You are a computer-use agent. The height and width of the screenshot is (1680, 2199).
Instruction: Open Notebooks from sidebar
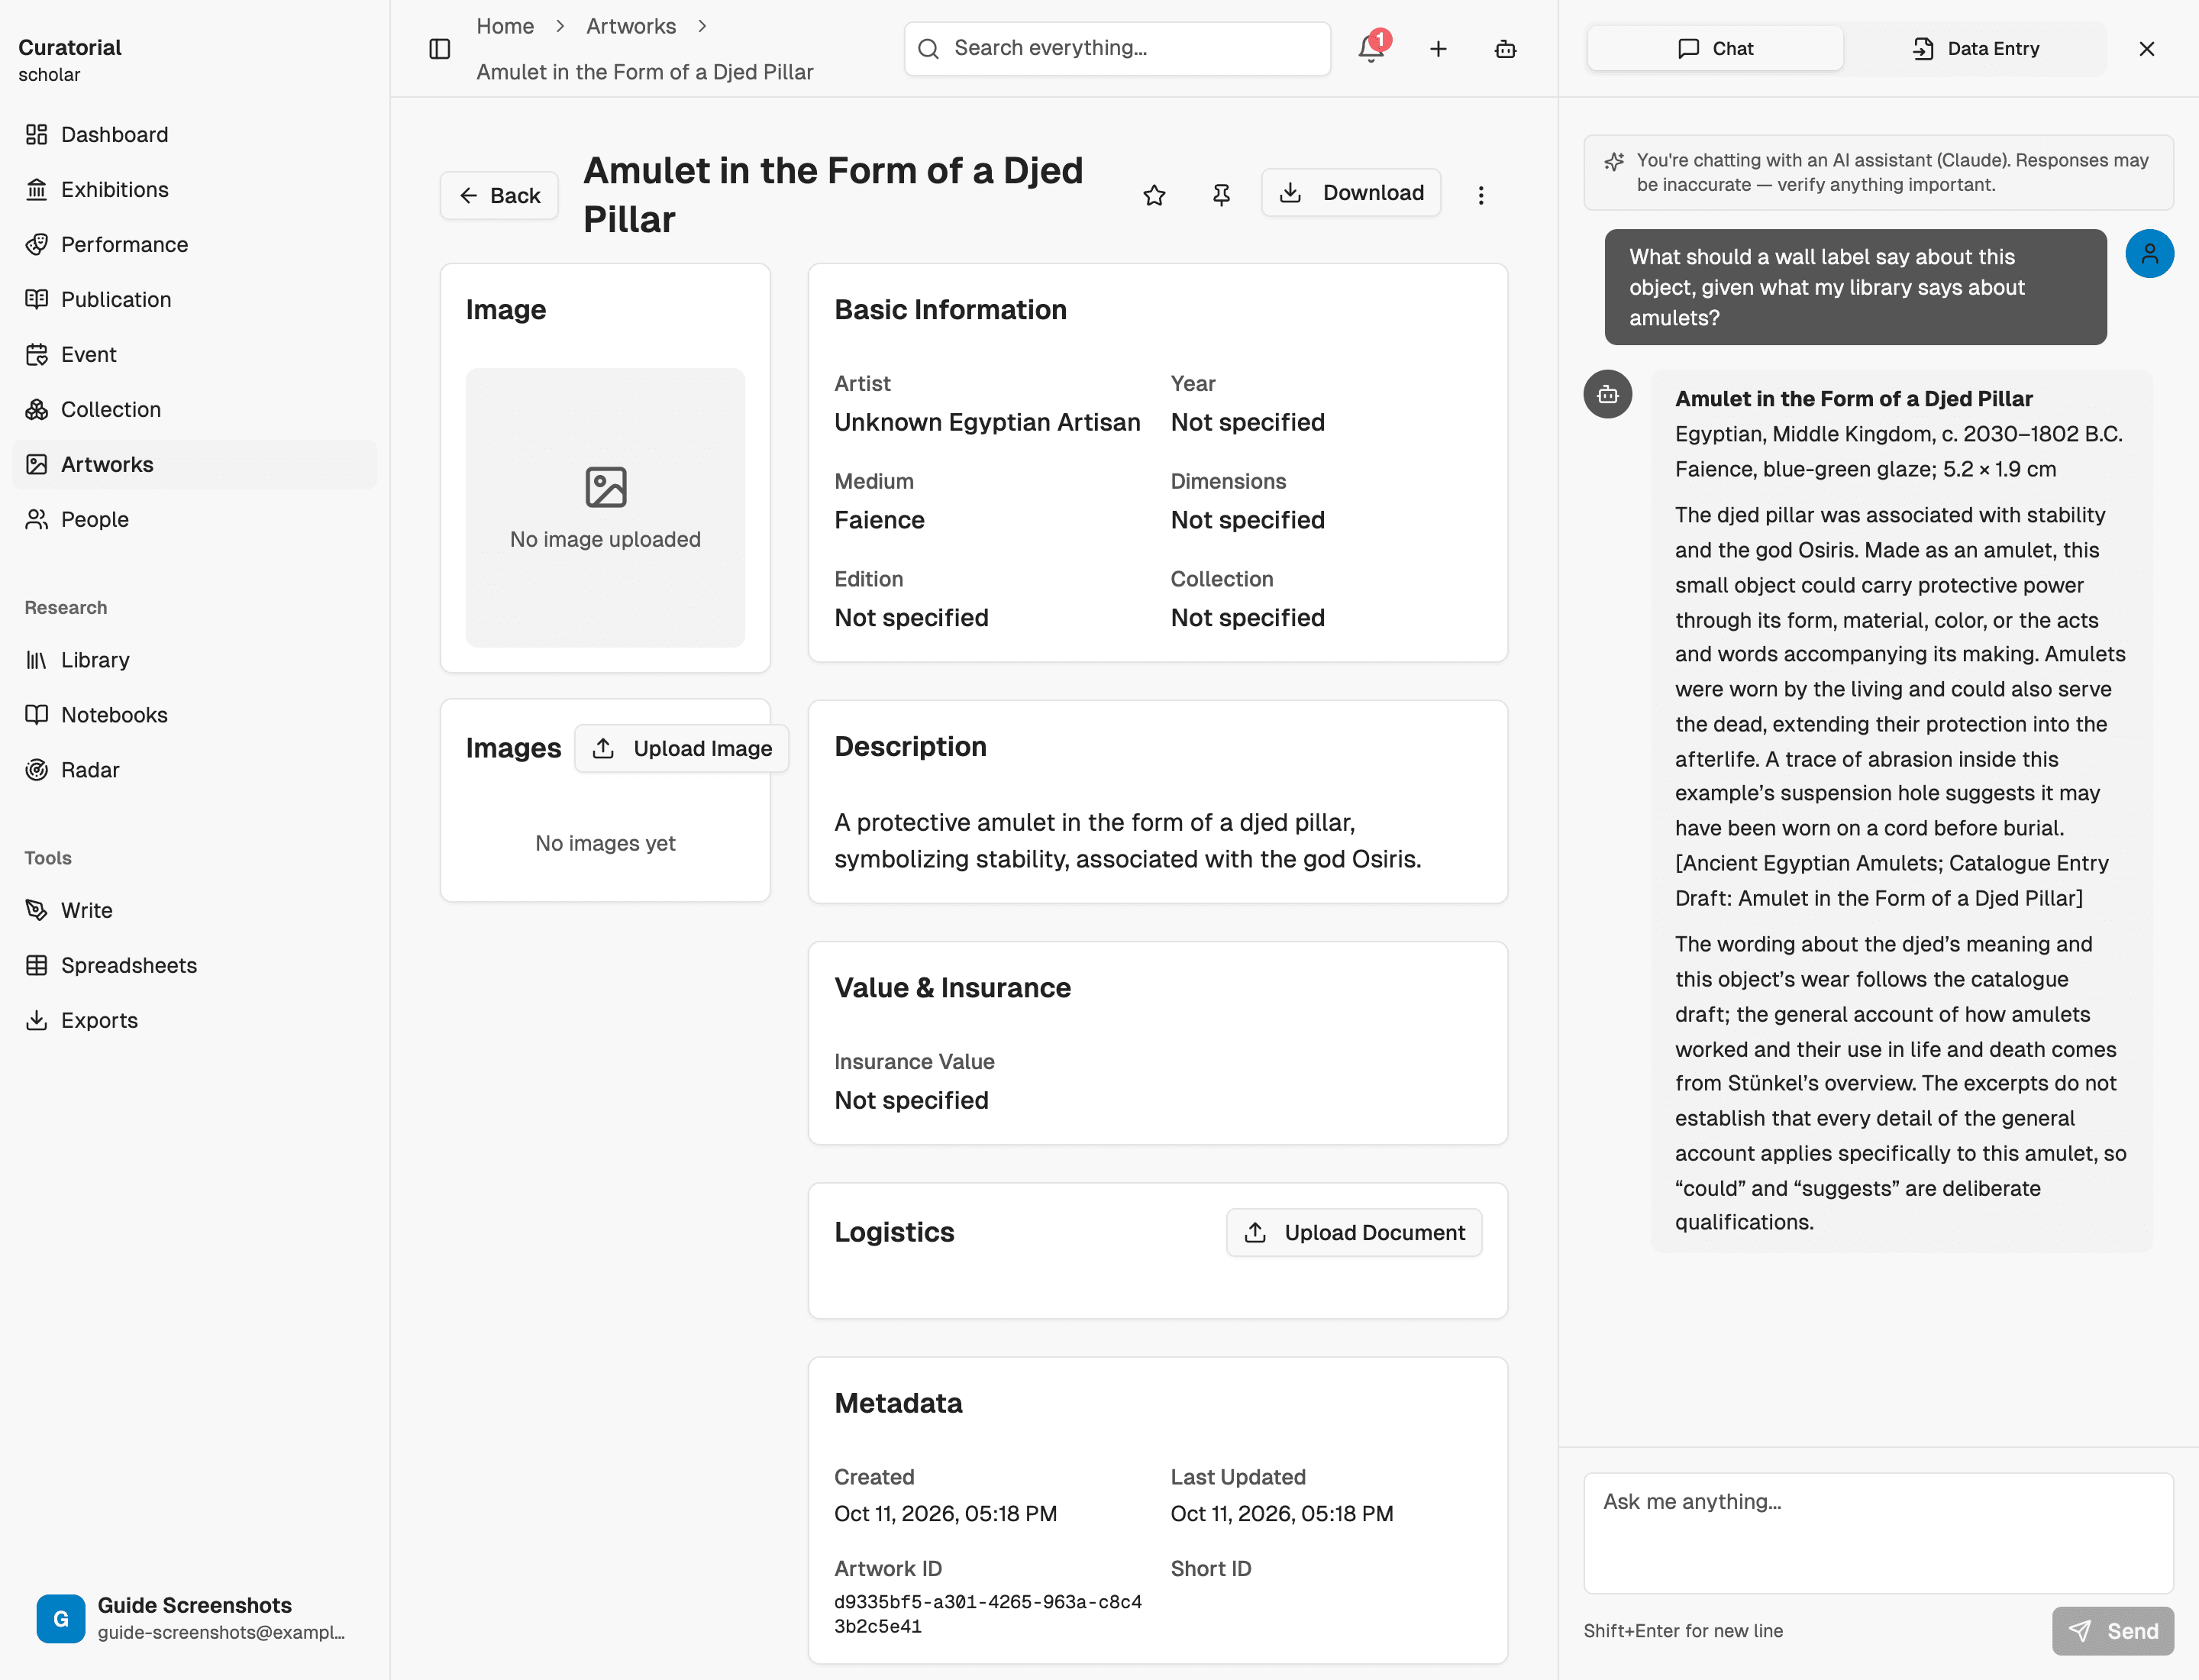tap(195, 715)
